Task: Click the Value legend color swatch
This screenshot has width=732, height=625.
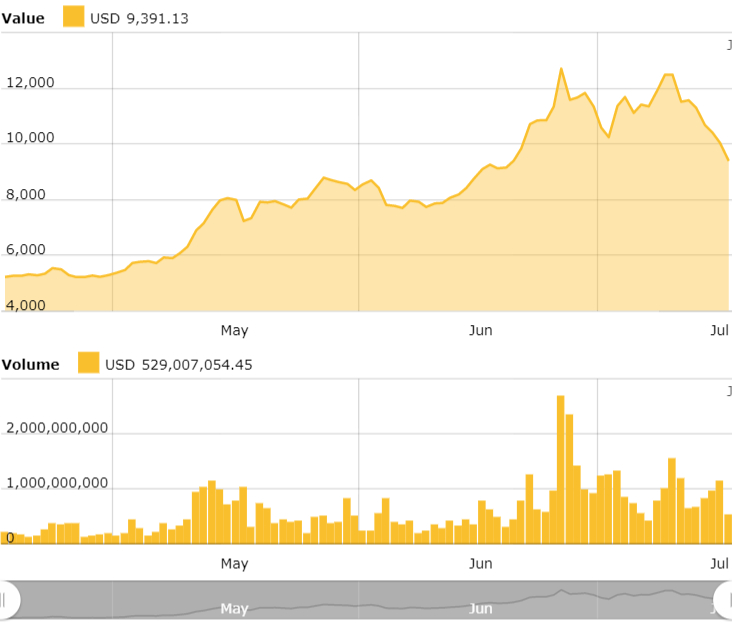Action: coord(74,16)
